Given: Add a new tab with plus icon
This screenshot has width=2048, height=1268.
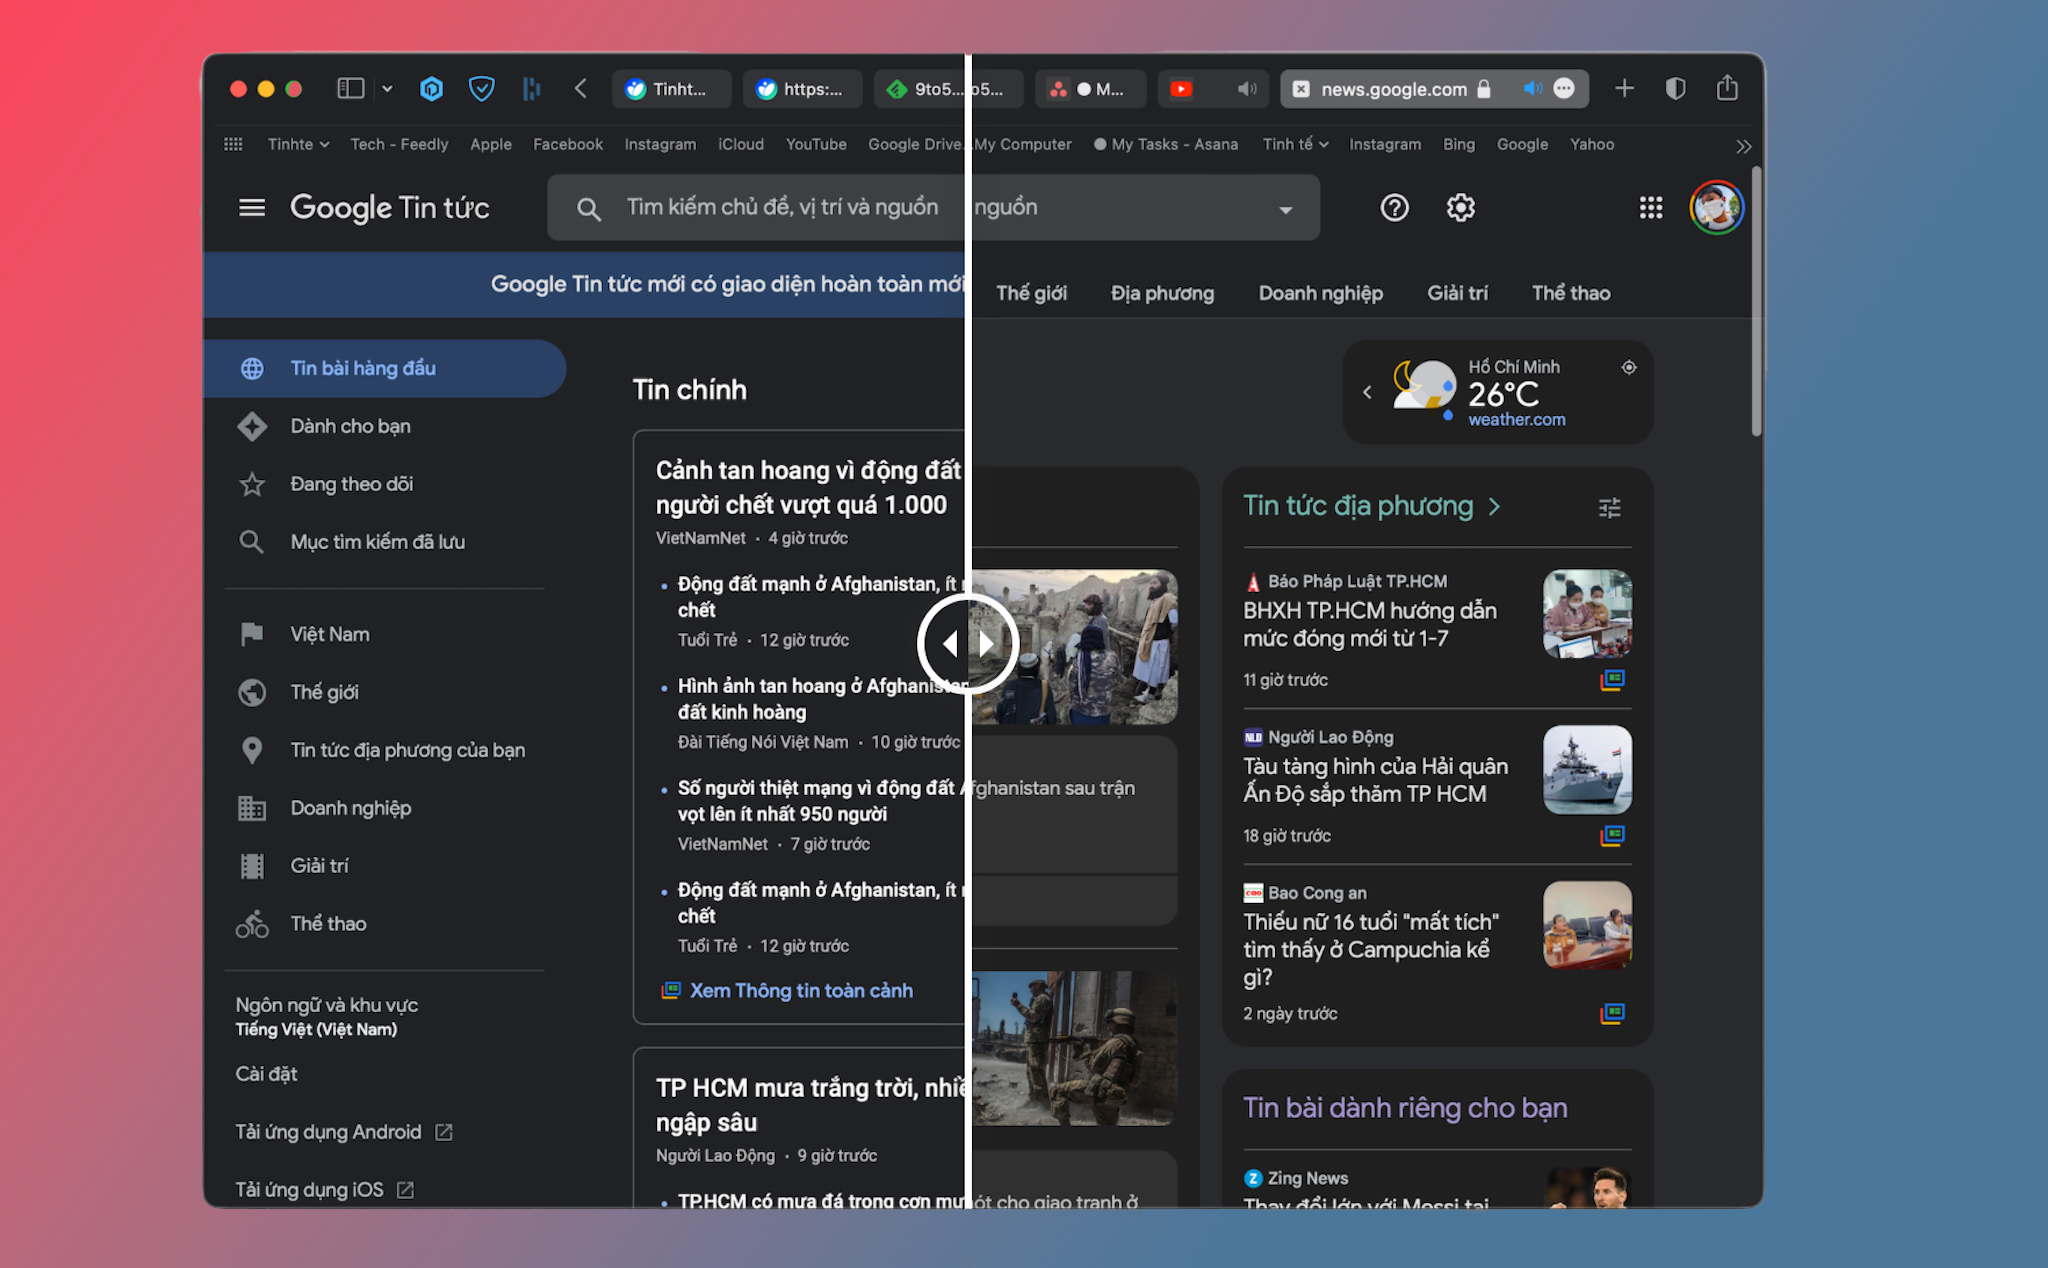Looking at the screenshot, I should [1624, 89].
